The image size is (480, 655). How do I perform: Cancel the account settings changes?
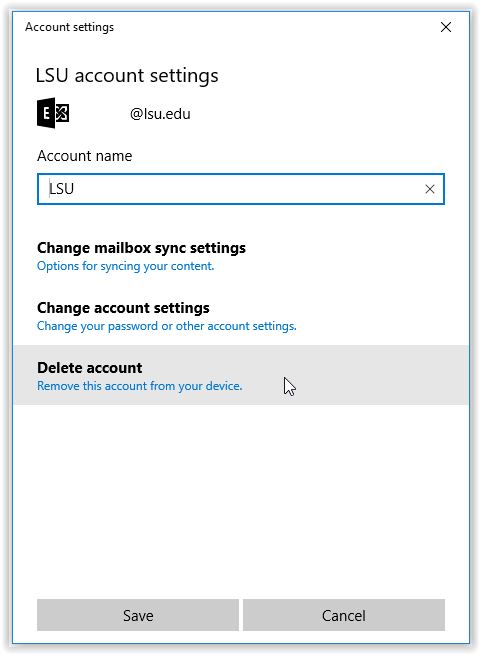(344, 615)
